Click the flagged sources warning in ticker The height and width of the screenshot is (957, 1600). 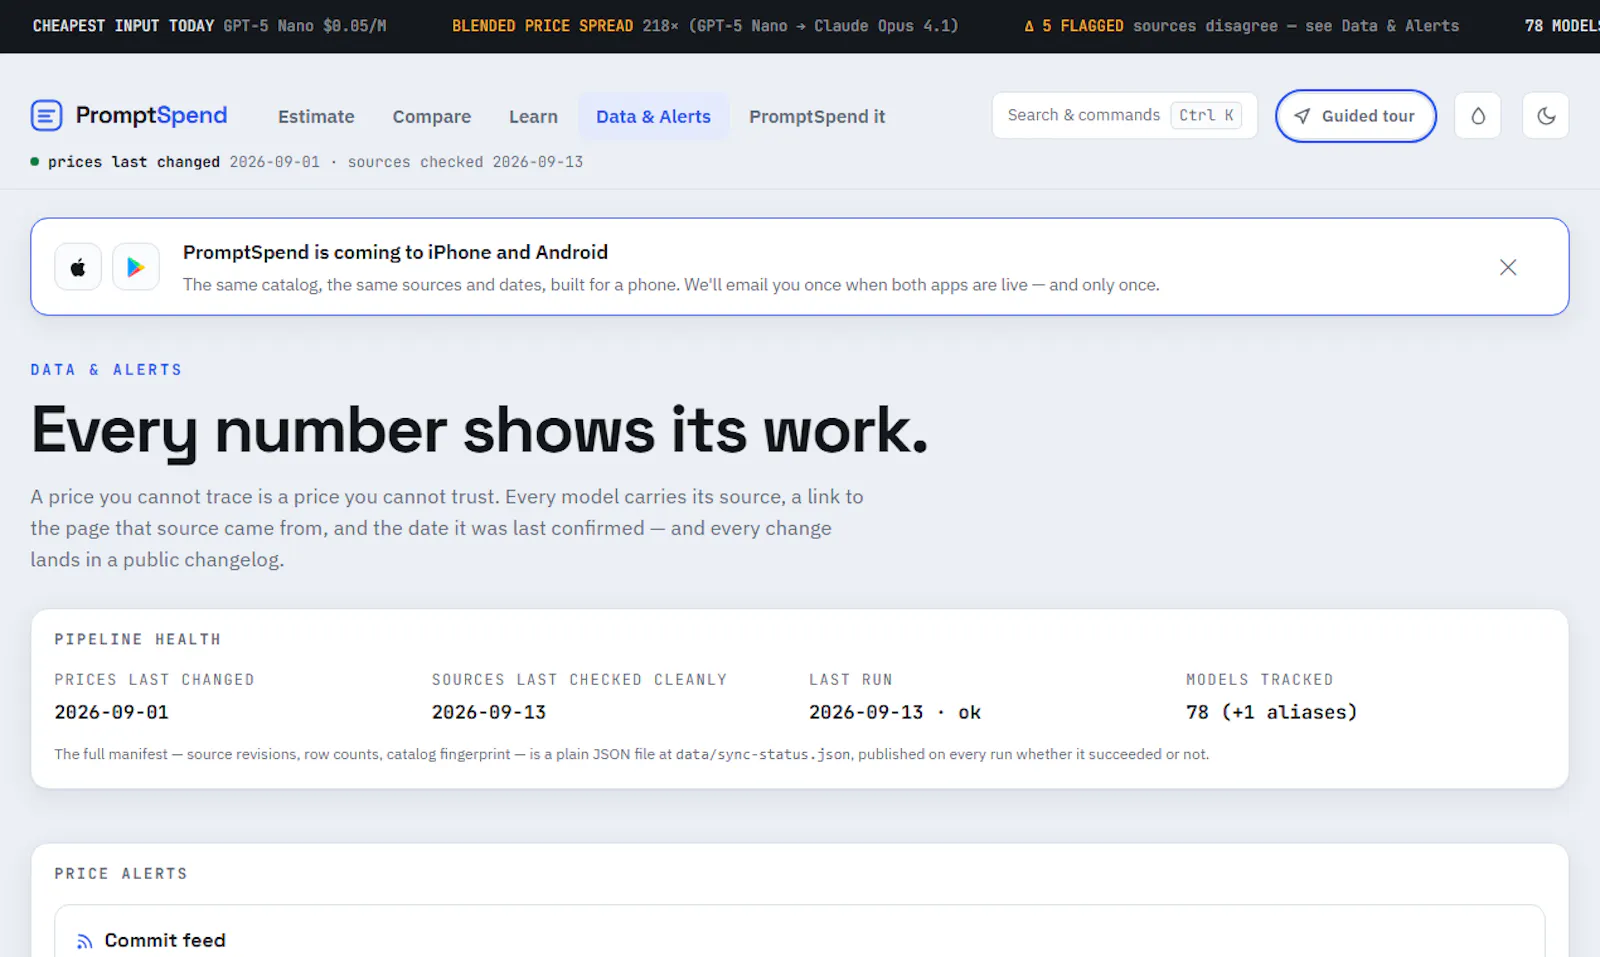(x=1241, y=26)
